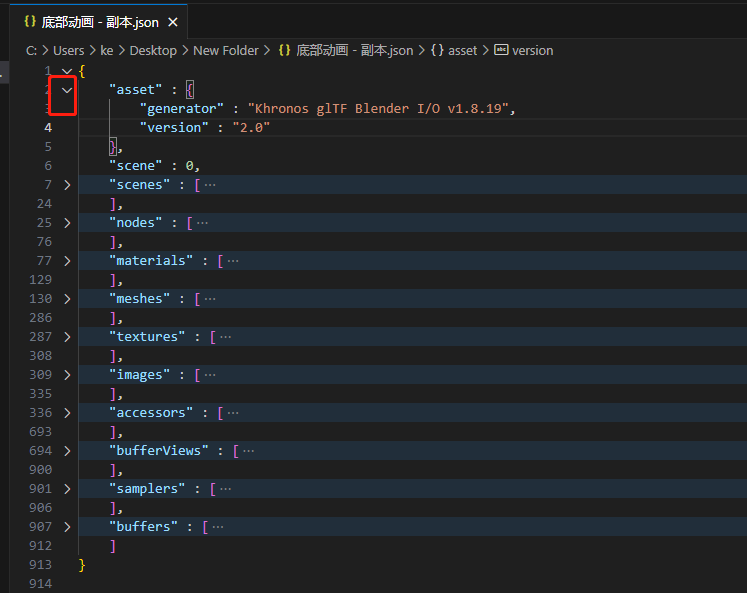Expand the "scenes" array on line 7
Image resolution: width=747 pixels, height=593 pixels.
pos(67,185)
